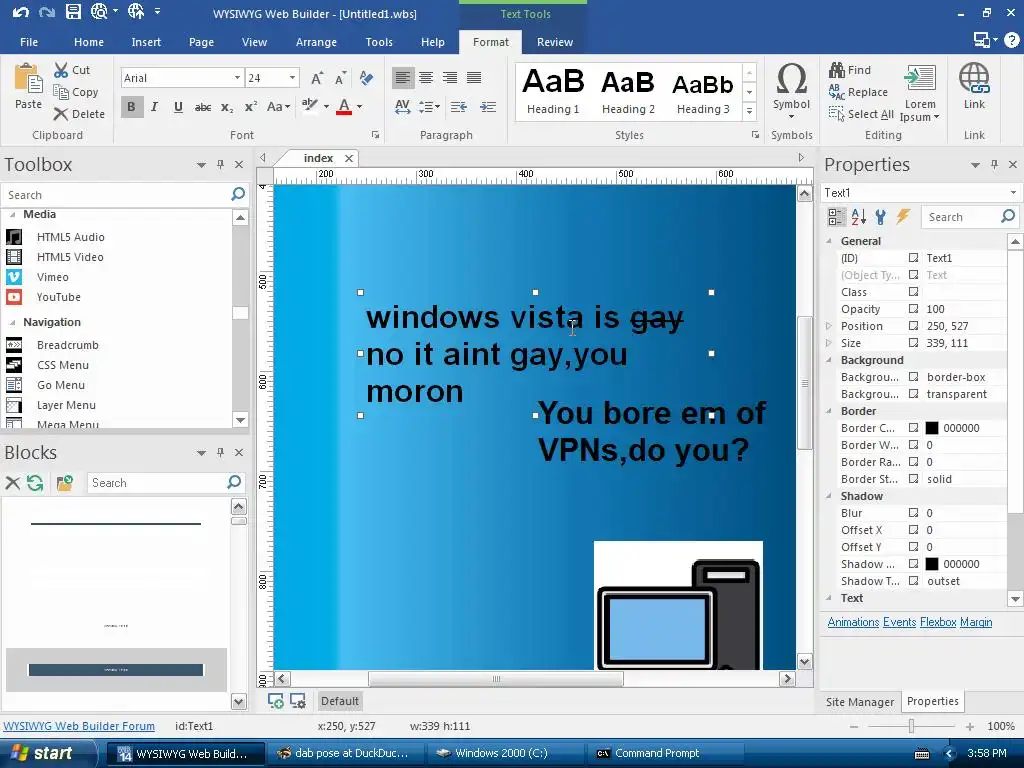1024x768 pixels.
Task: Click Select All in Editing
Action: [x=861, y=114]
